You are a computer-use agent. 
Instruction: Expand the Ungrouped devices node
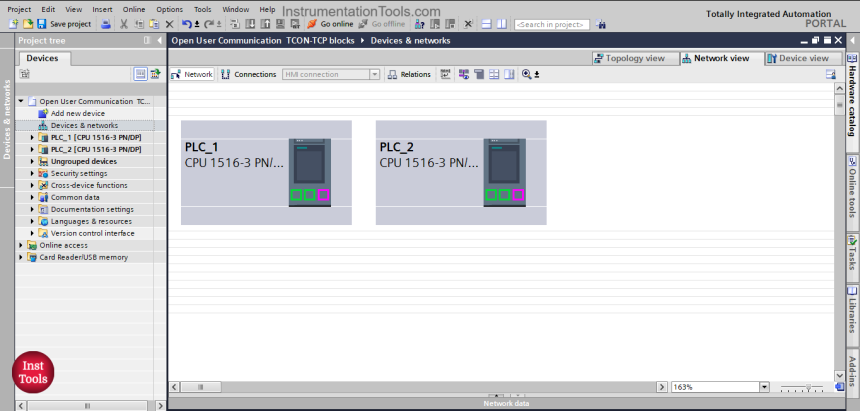point(32,161)
